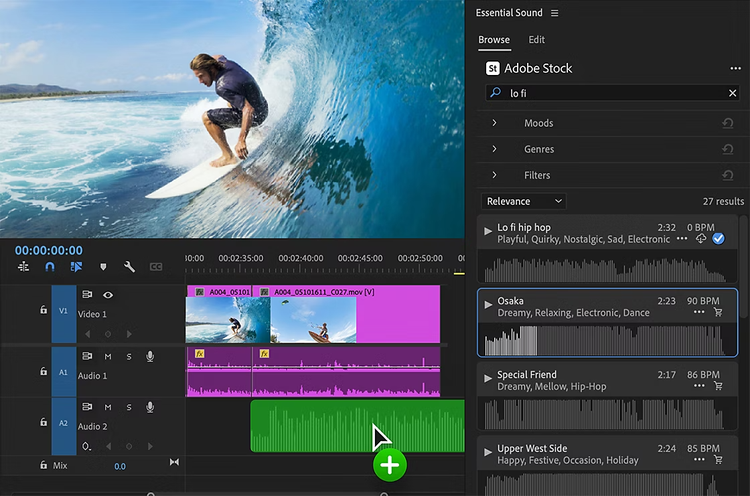Switch to the Edit tab
This screenshot has width=750, height=496.
click(537, 40)
